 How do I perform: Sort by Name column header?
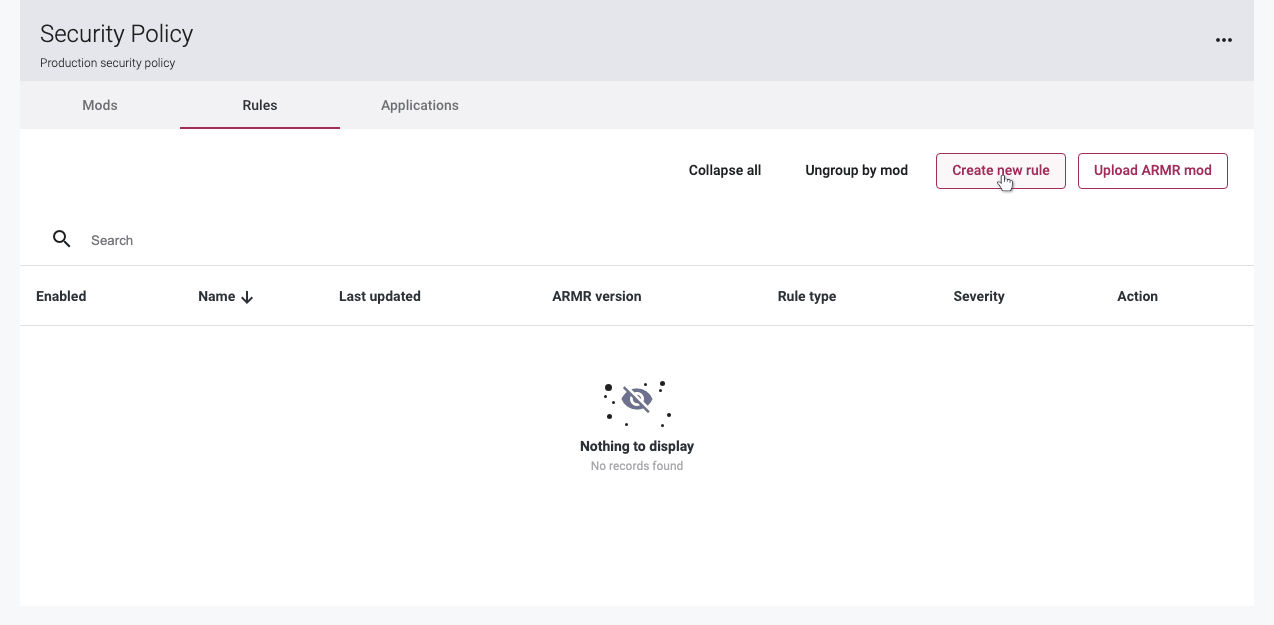216,296
